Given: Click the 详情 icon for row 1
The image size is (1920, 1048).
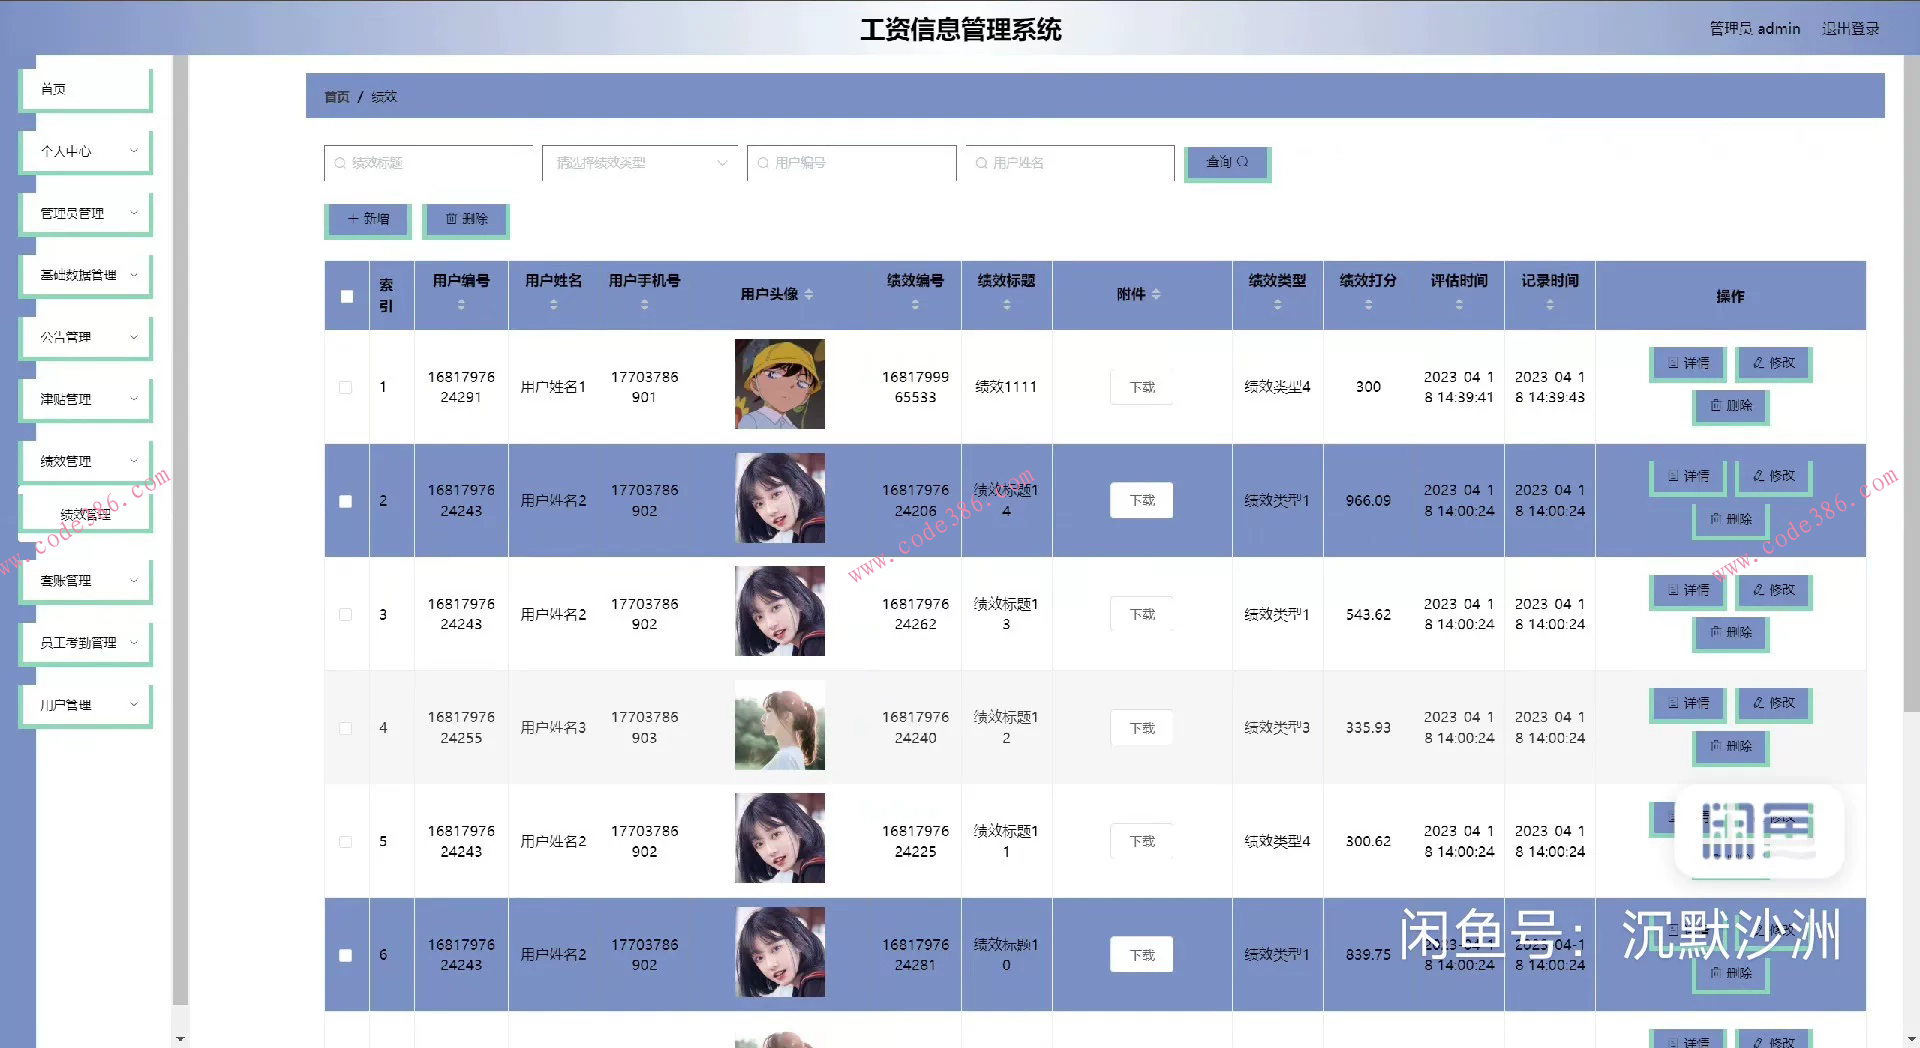Looking at the screenshot, I should click(1687, 364).
